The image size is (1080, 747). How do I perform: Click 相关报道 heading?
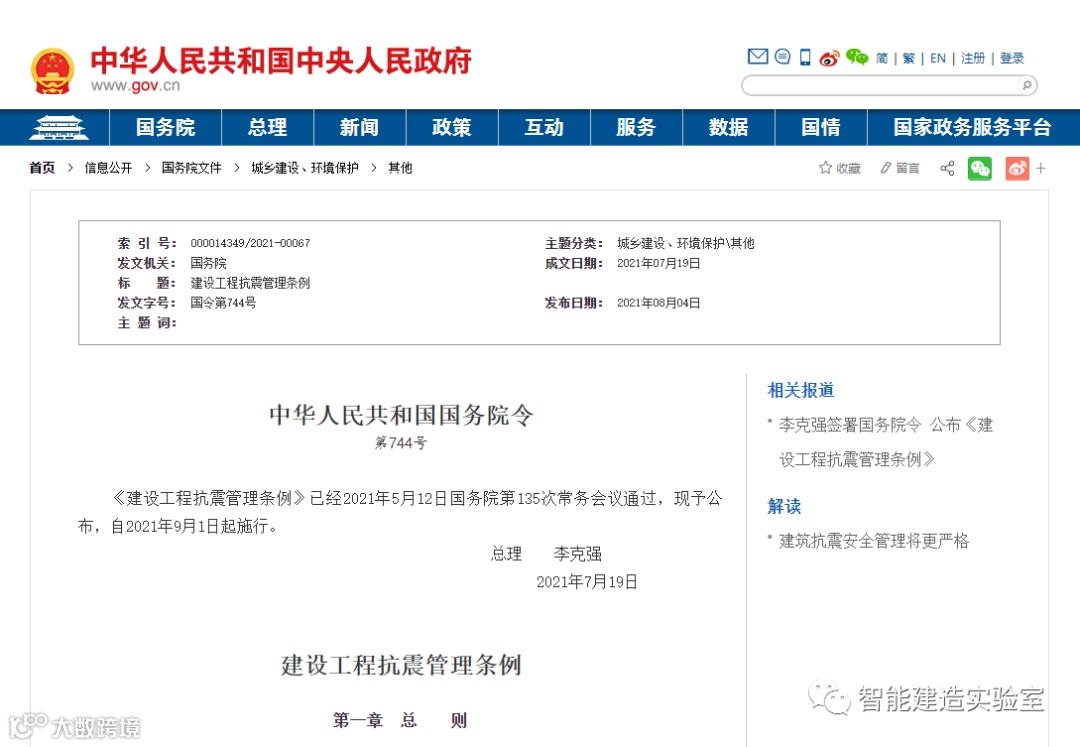coord(800,390)
